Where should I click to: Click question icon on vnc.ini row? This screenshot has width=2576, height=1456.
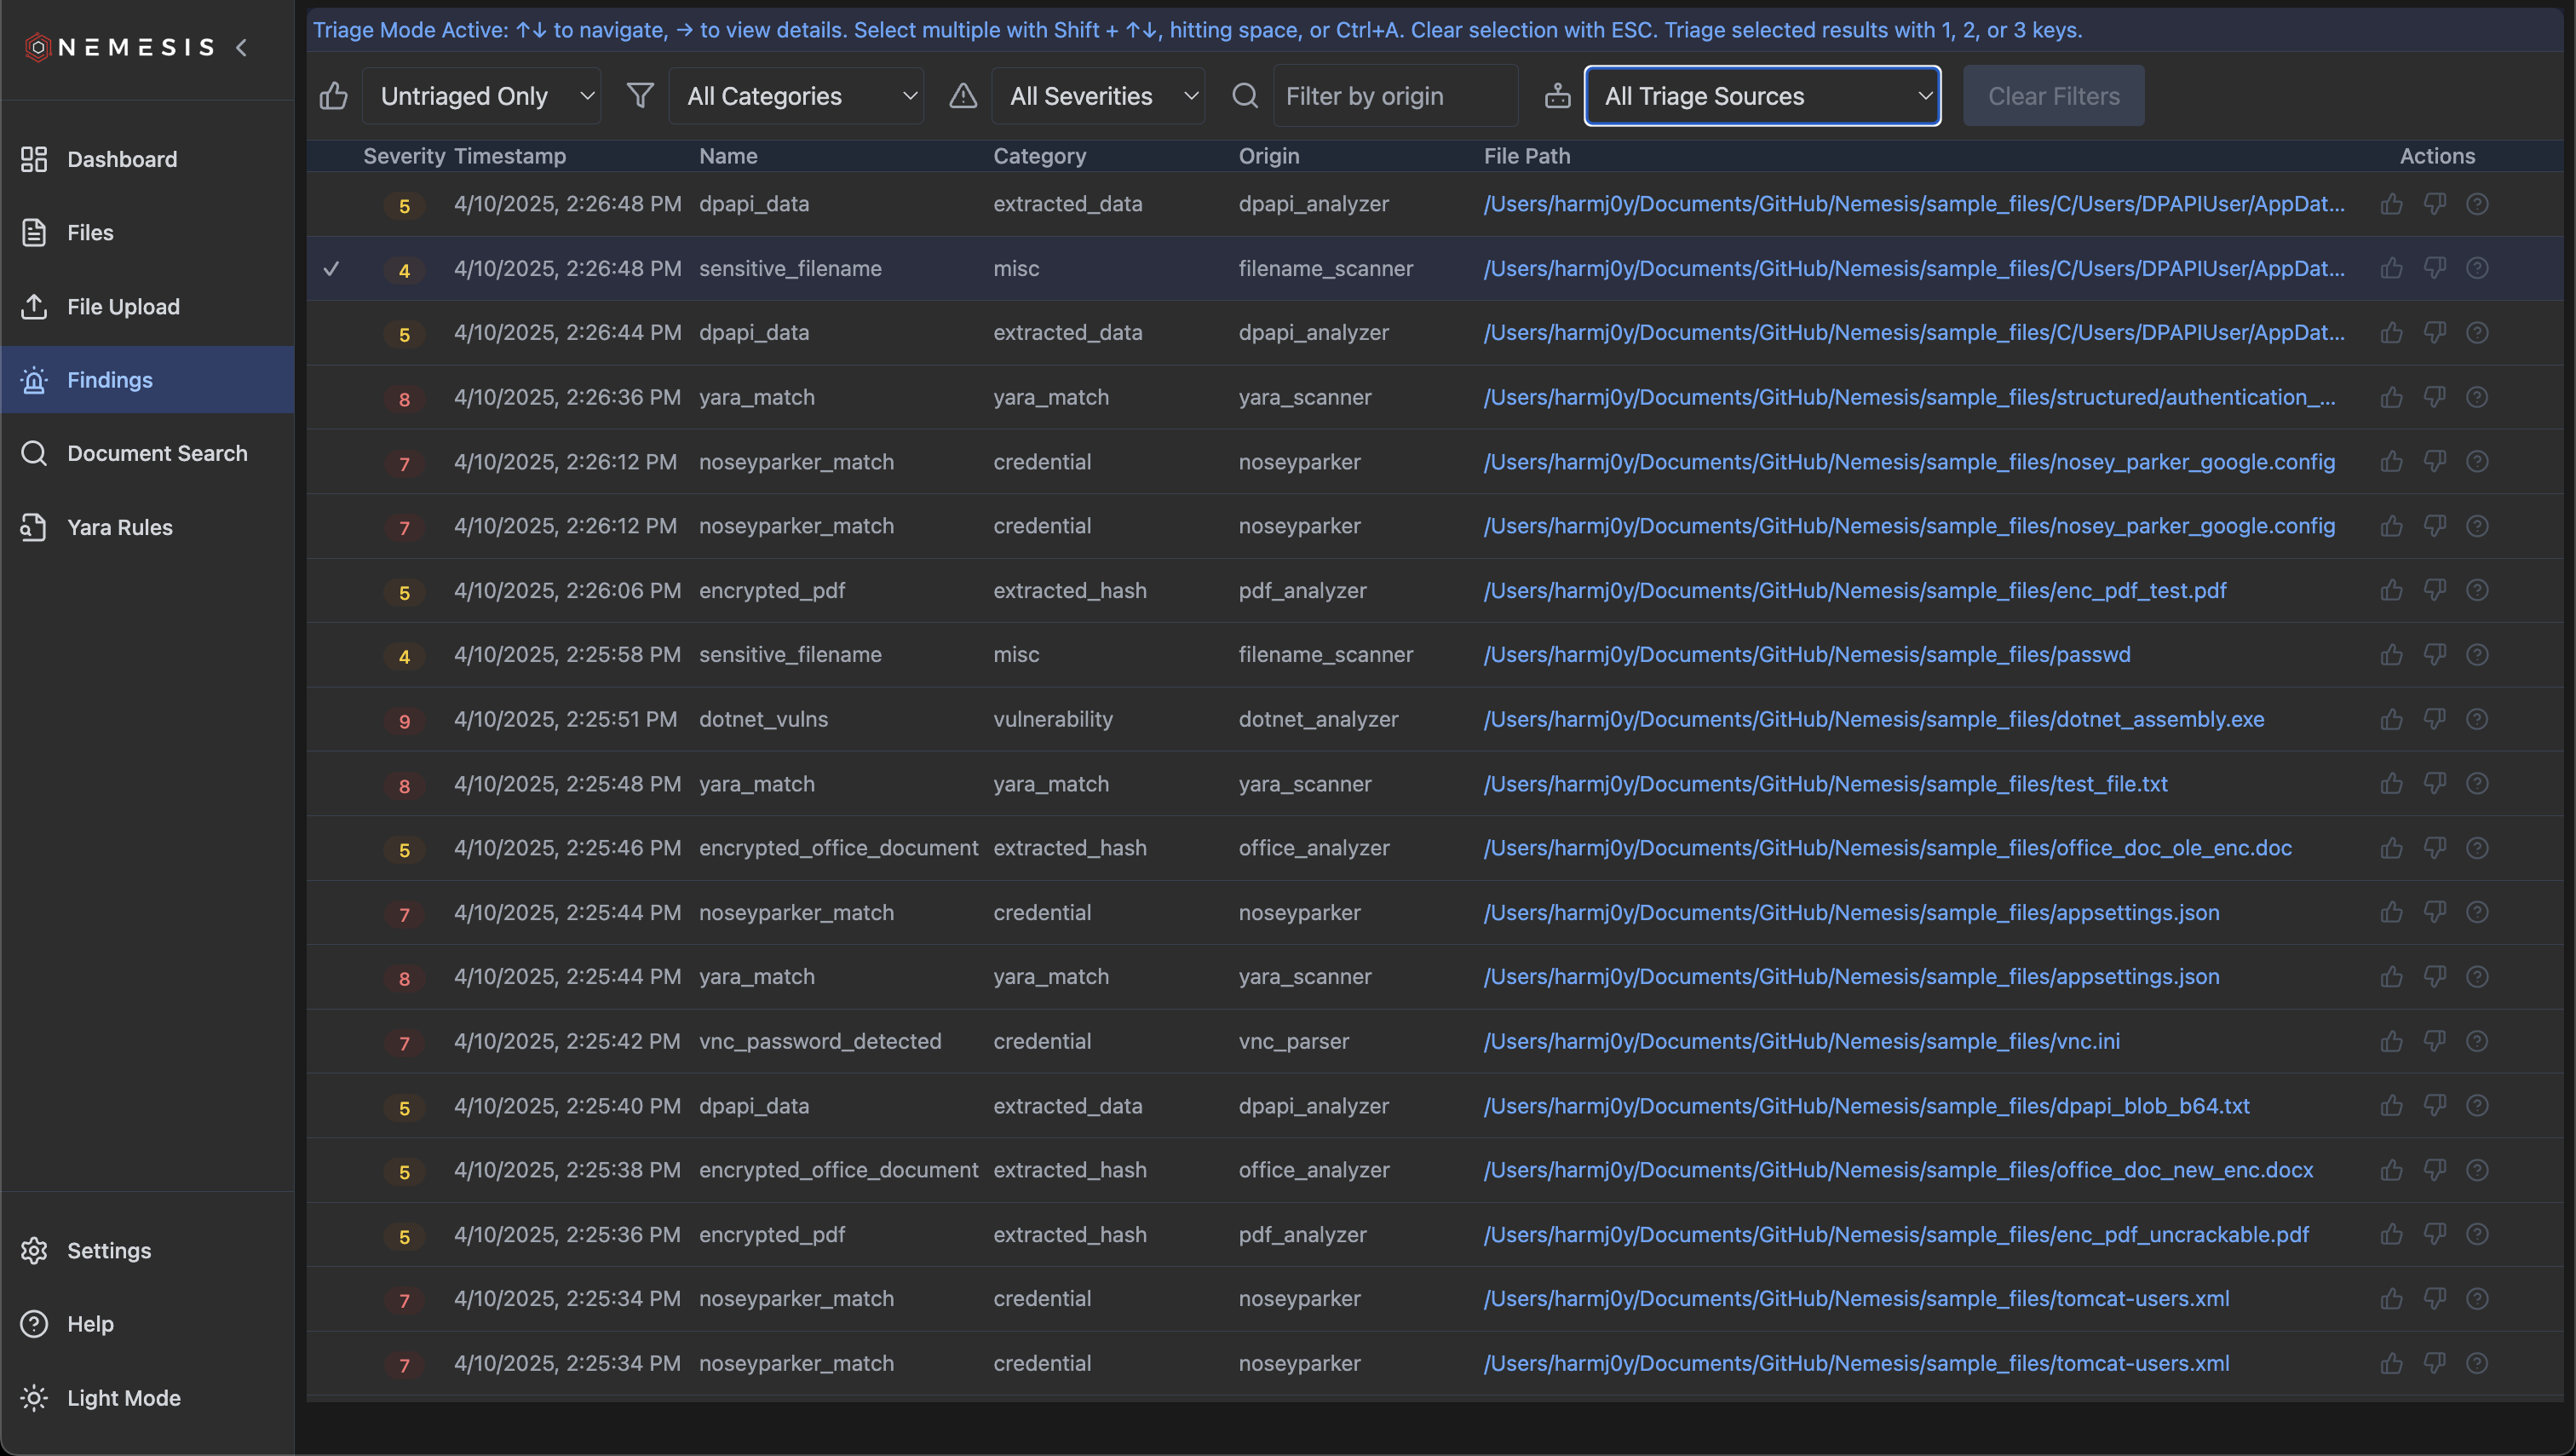coord(2477,1041)
